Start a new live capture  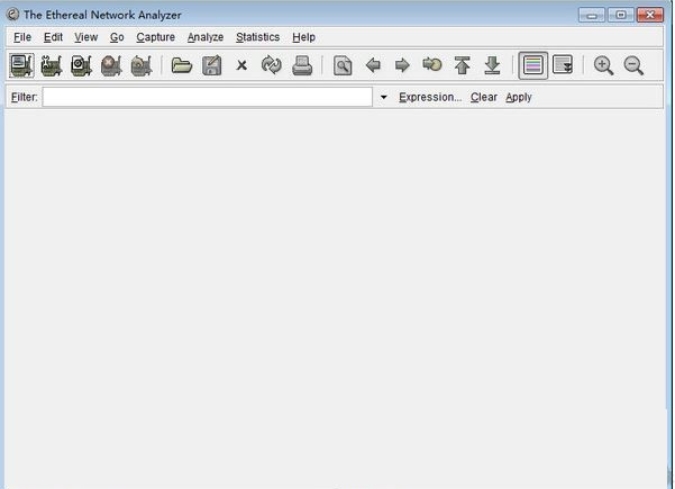tap(81, 65)
